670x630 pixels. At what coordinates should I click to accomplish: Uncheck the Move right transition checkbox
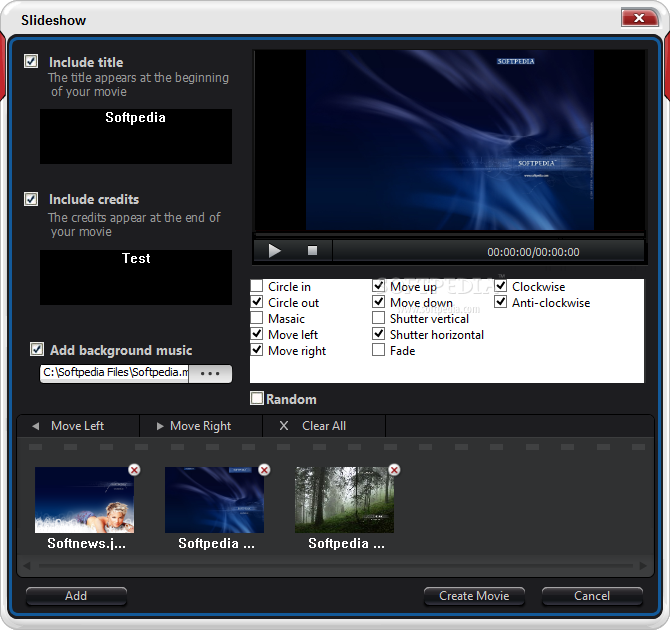click(257, 350)
